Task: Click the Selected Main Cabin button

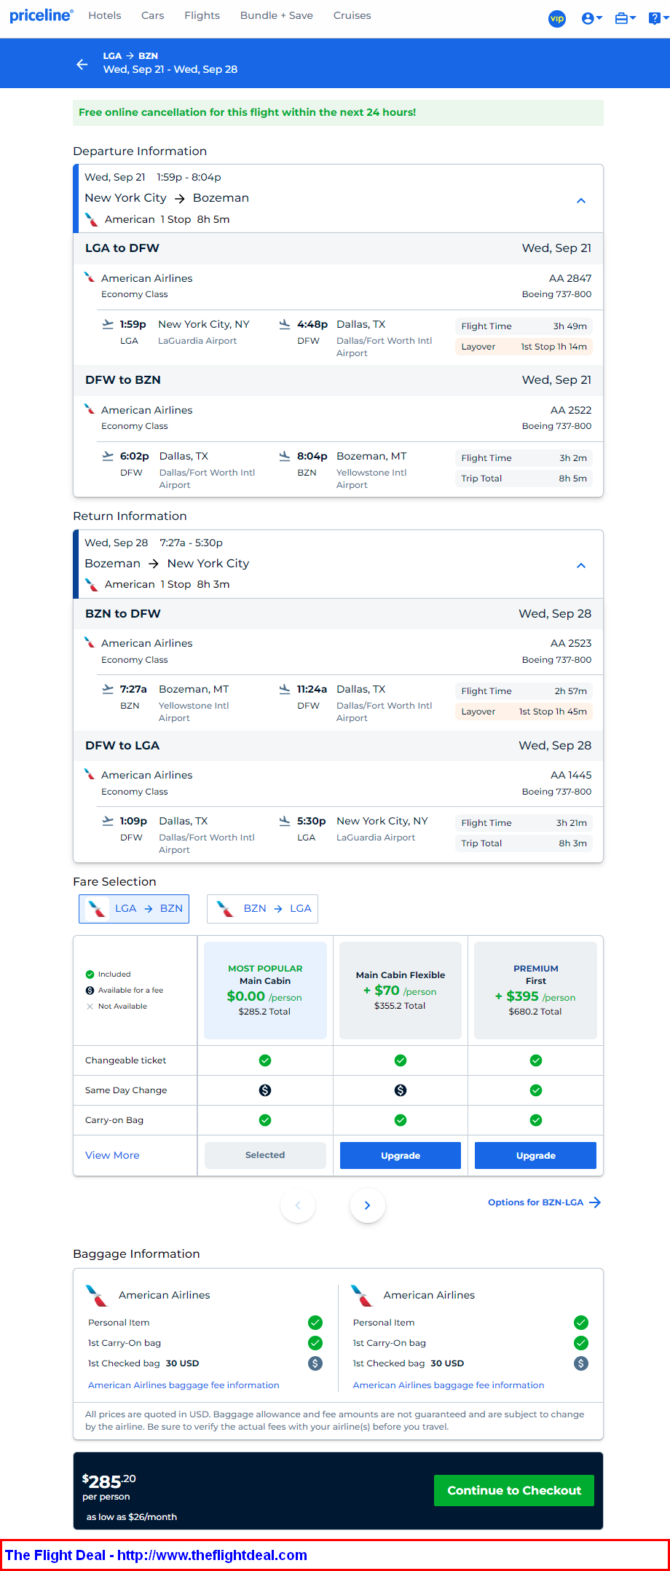Action: [265, 1155]
